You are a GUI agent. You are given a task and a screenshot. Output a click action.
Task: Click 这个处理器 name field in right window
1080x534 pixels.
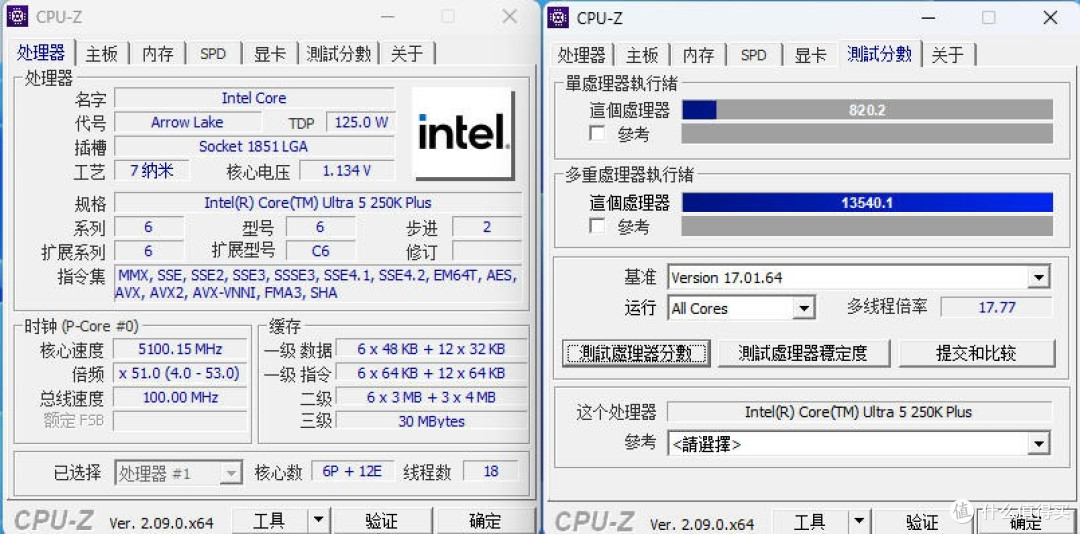point(859,412)
